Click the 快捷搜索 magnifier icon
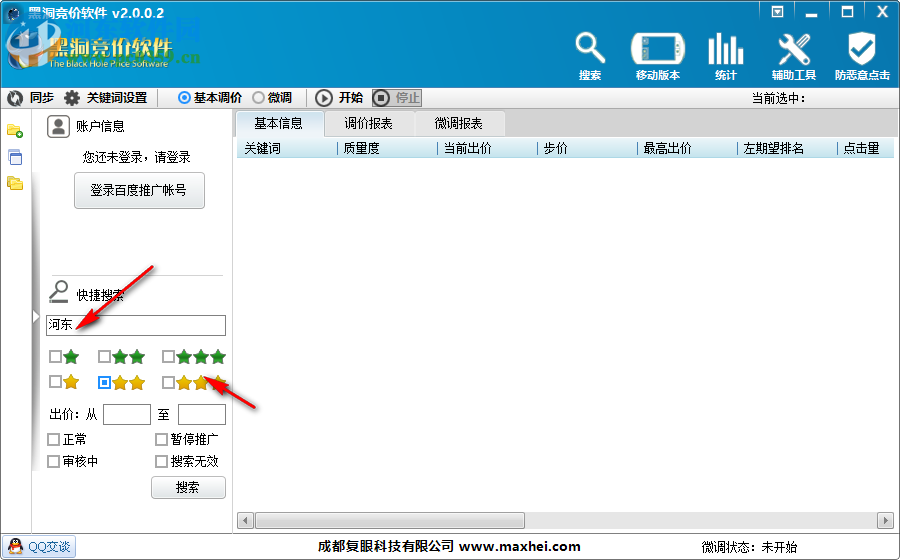The height and width of the screenshot is (560, 900). [x=59, y=291]
